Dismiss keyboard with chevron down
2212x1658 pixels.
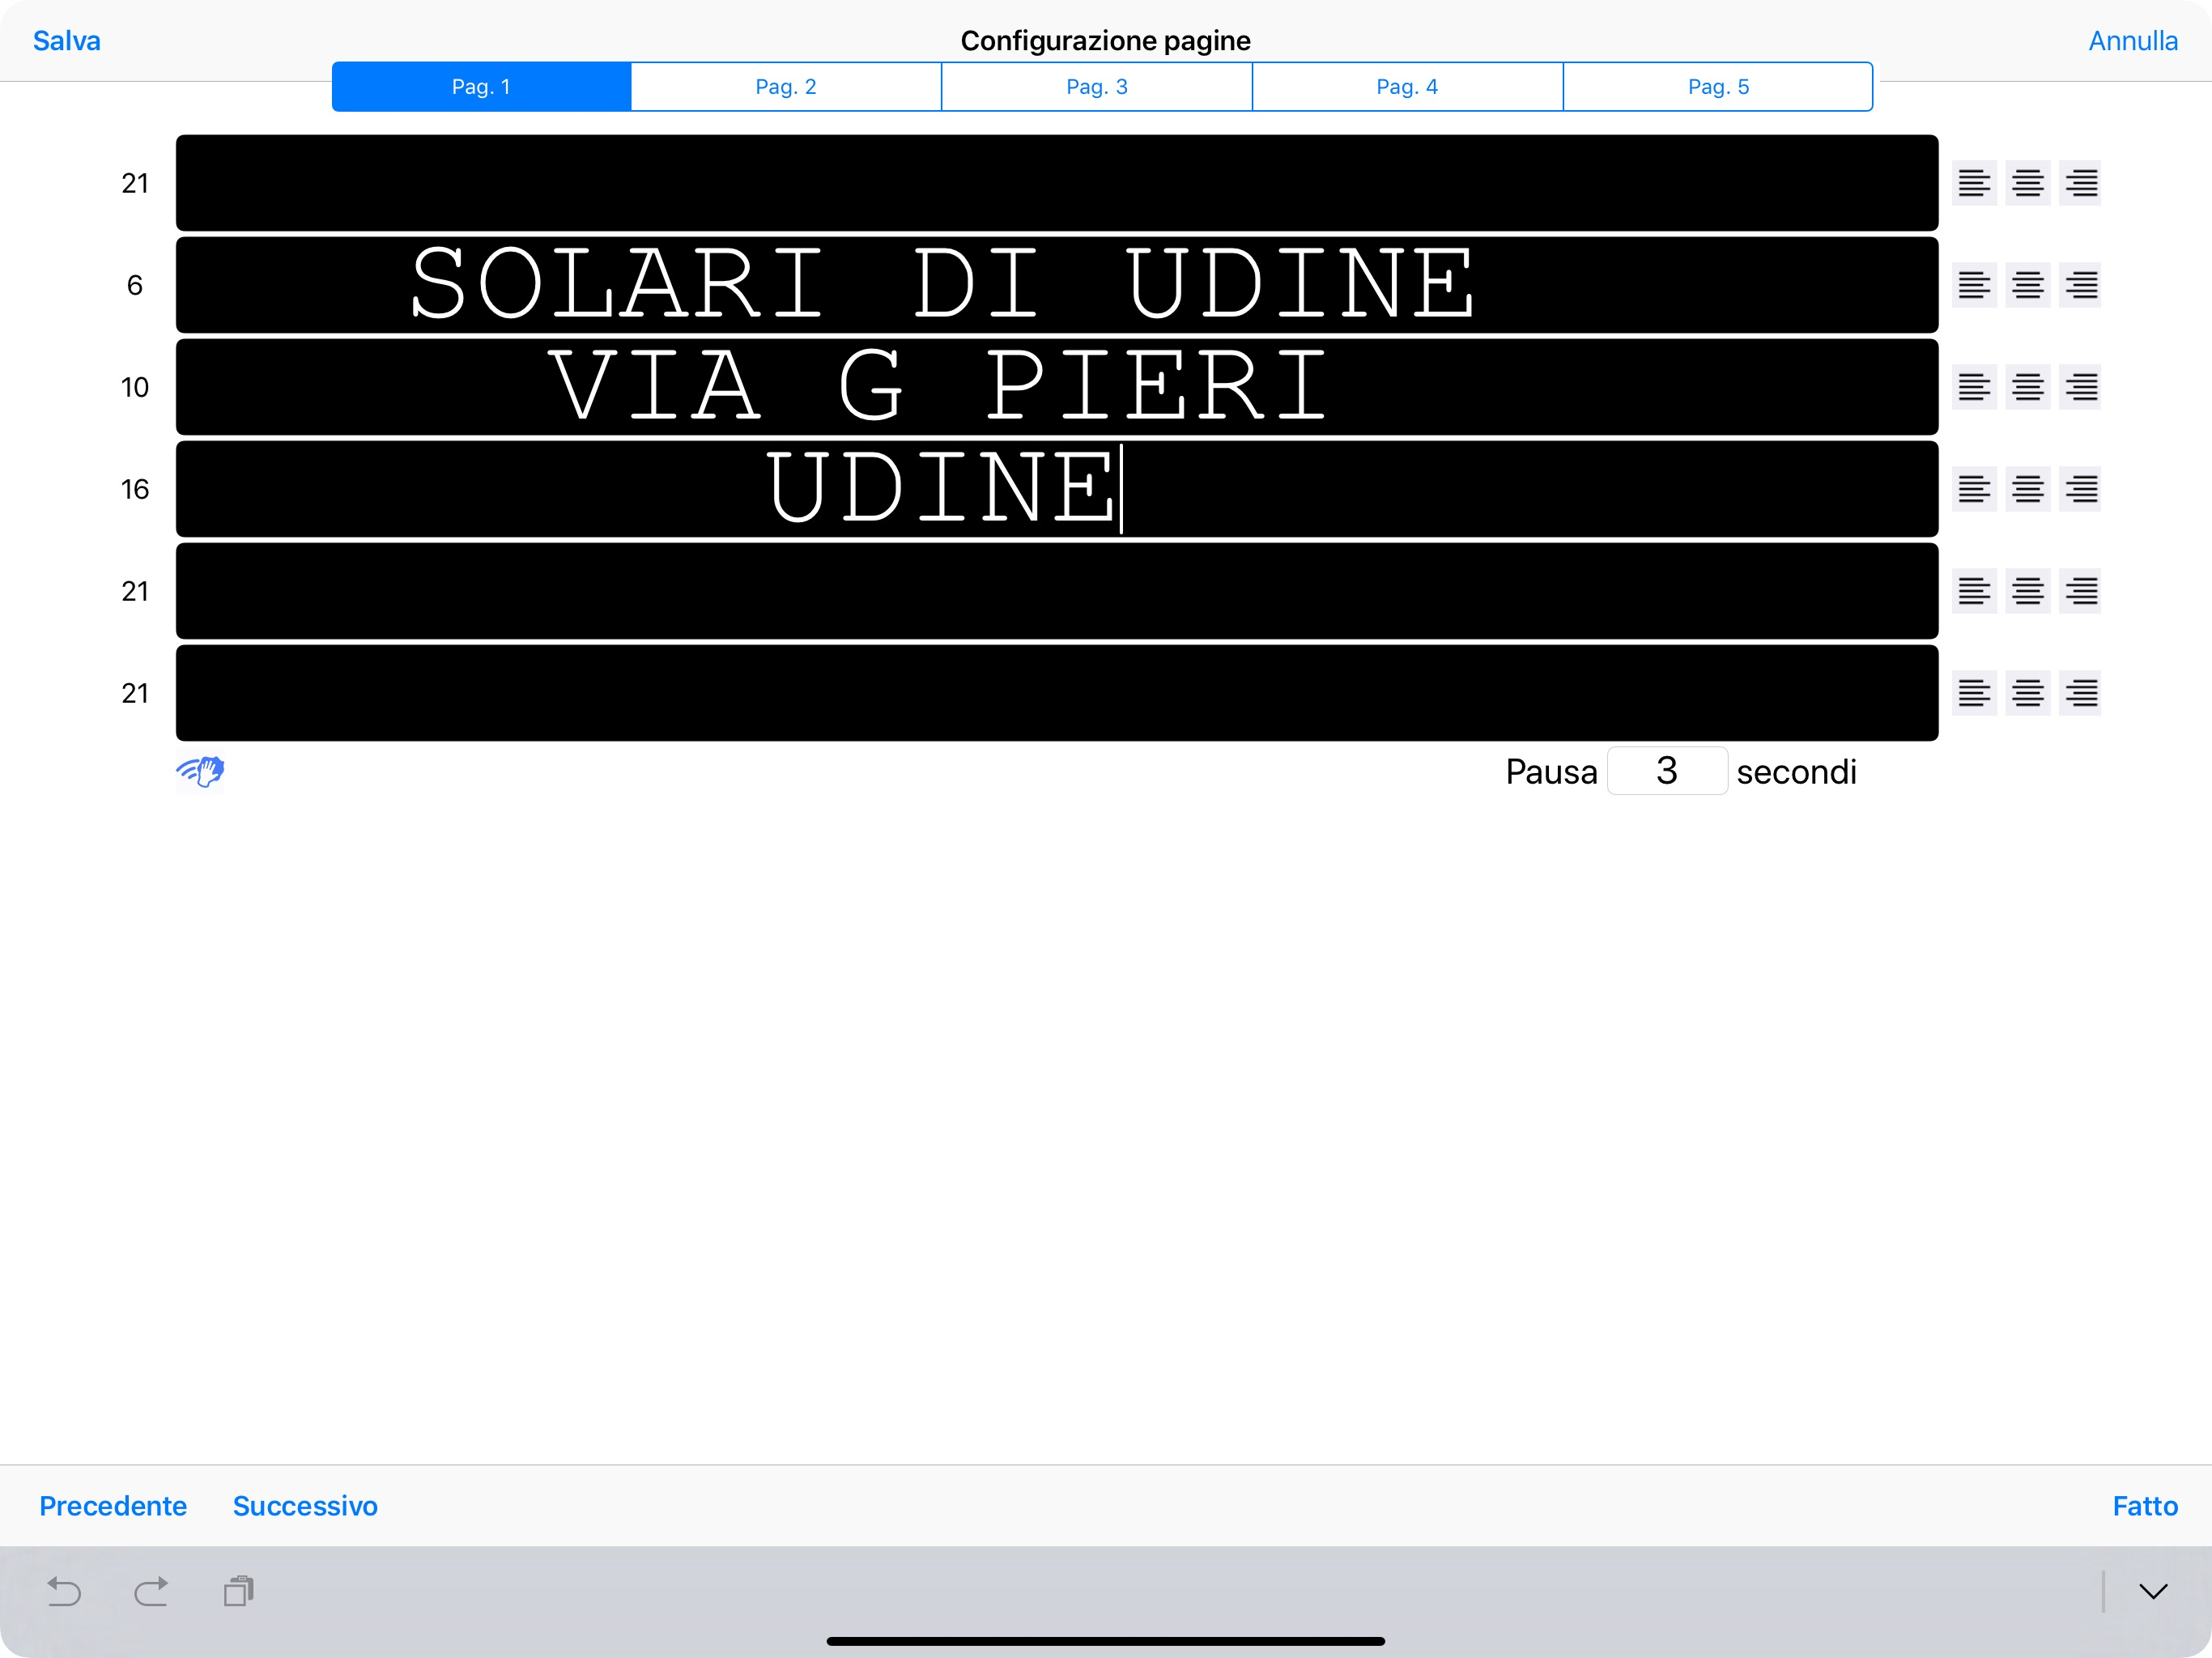[2153, 1591]
